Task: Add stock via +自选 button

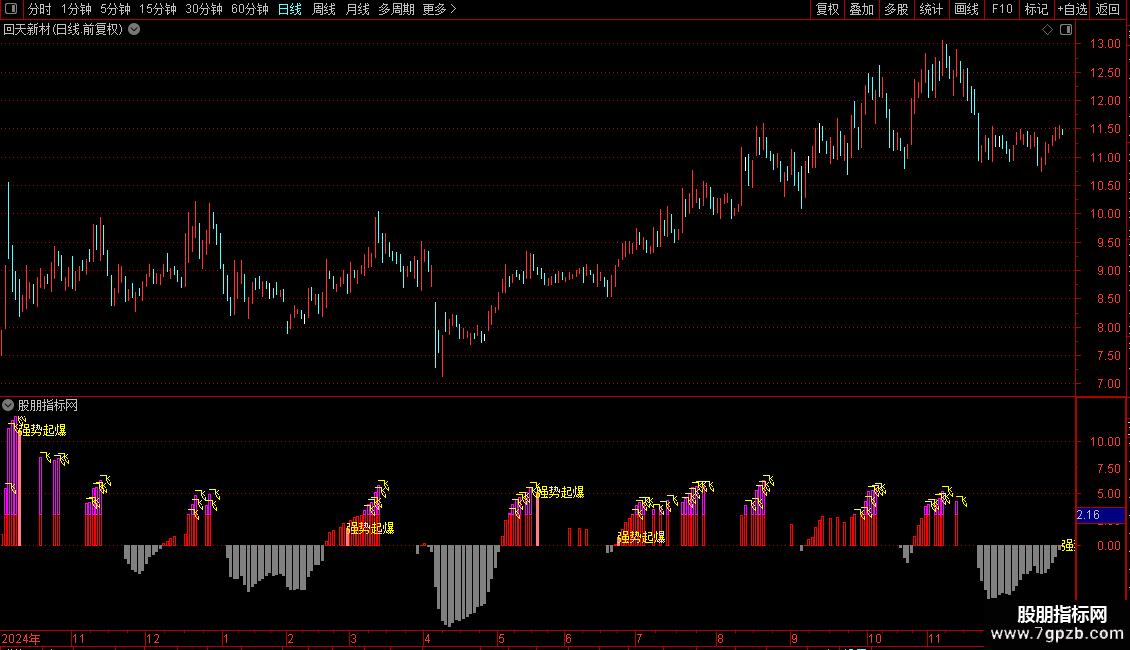Action: tap(1072, 9)
